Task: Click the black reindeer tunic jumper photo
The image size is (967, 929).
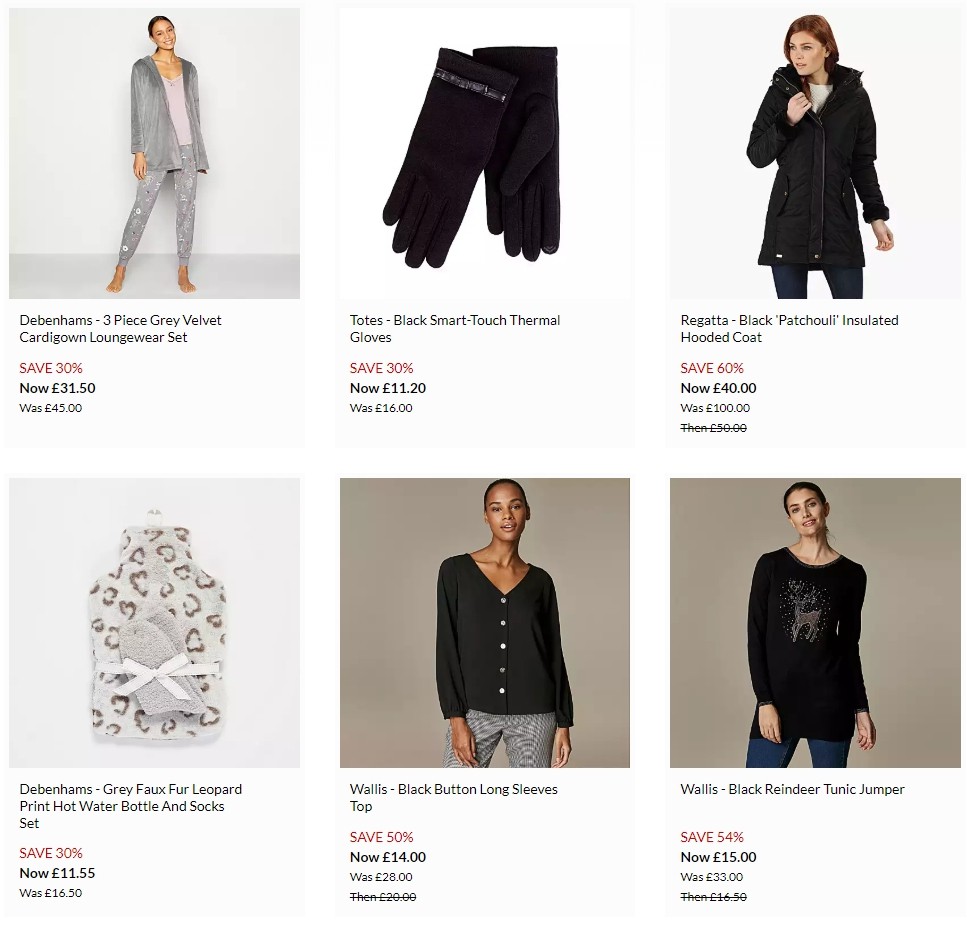Action: point(815,622)
